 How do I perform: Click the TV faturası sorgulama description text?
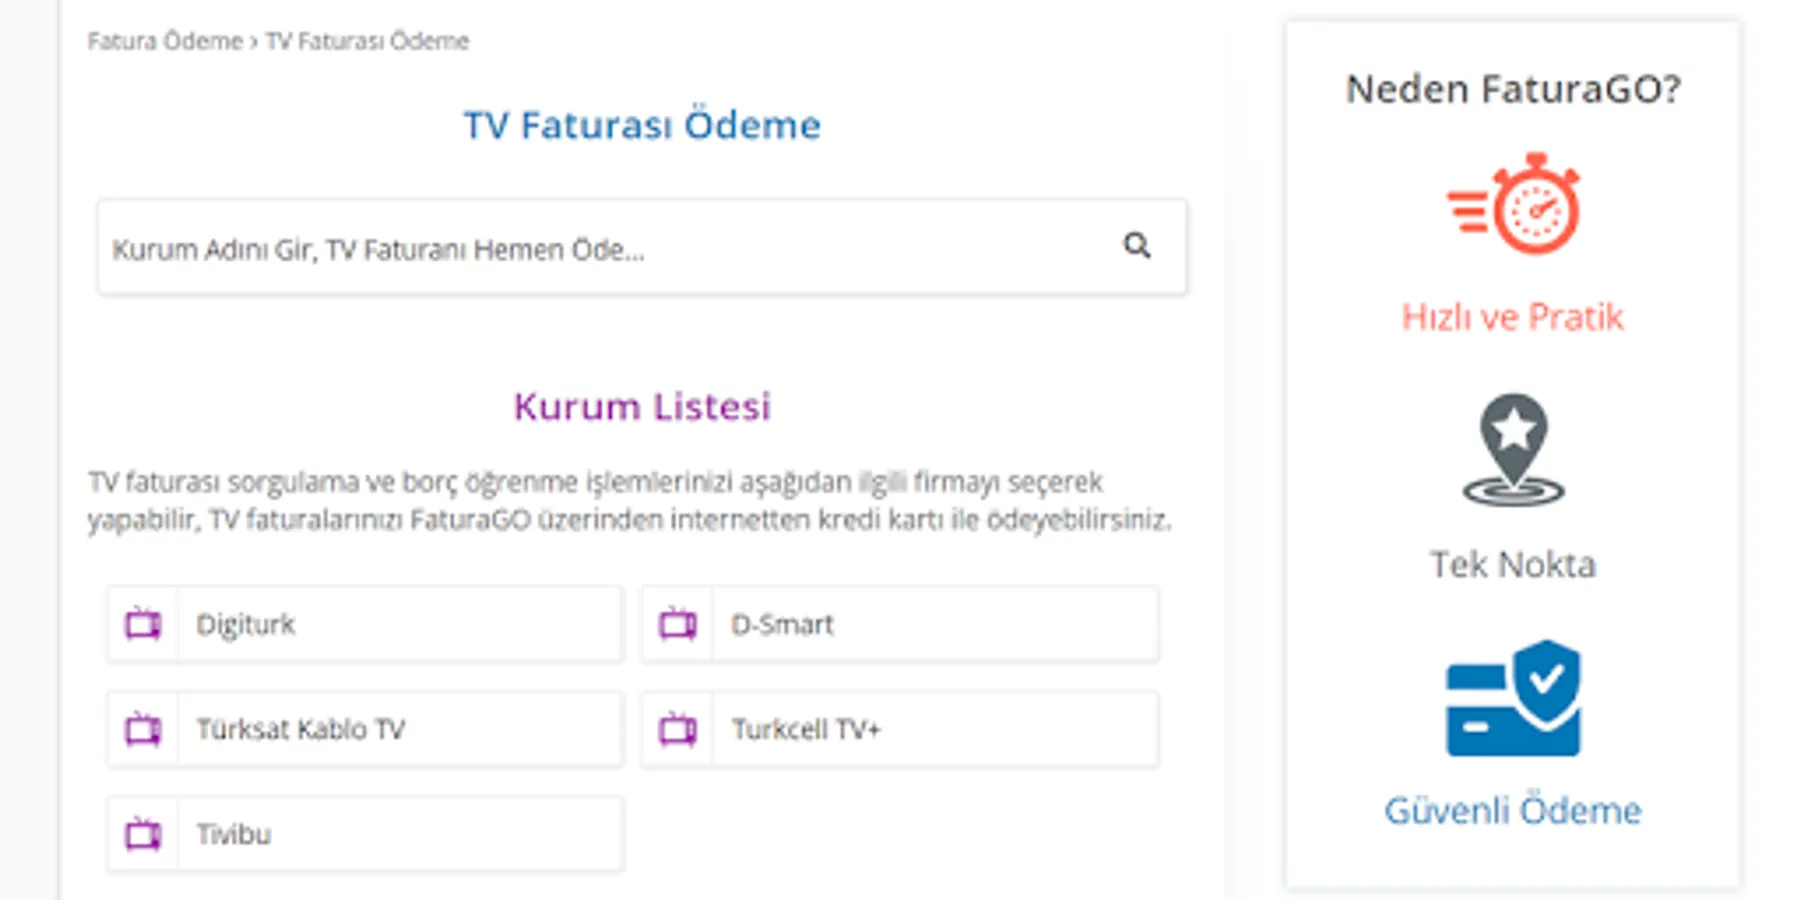pyautogui.click(x=630, y=501)
